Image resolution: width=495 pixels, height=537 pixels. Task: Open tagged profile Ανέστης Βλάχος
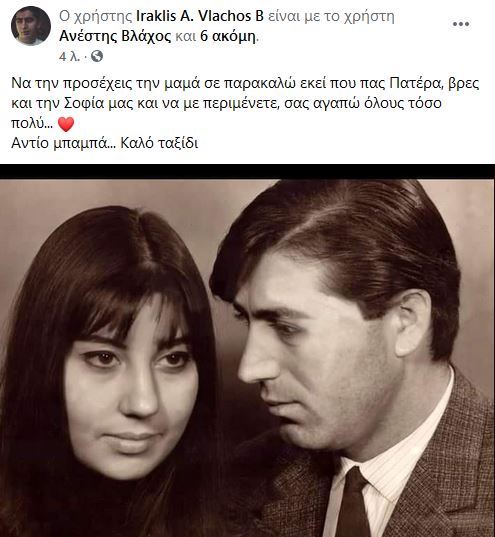115,36
